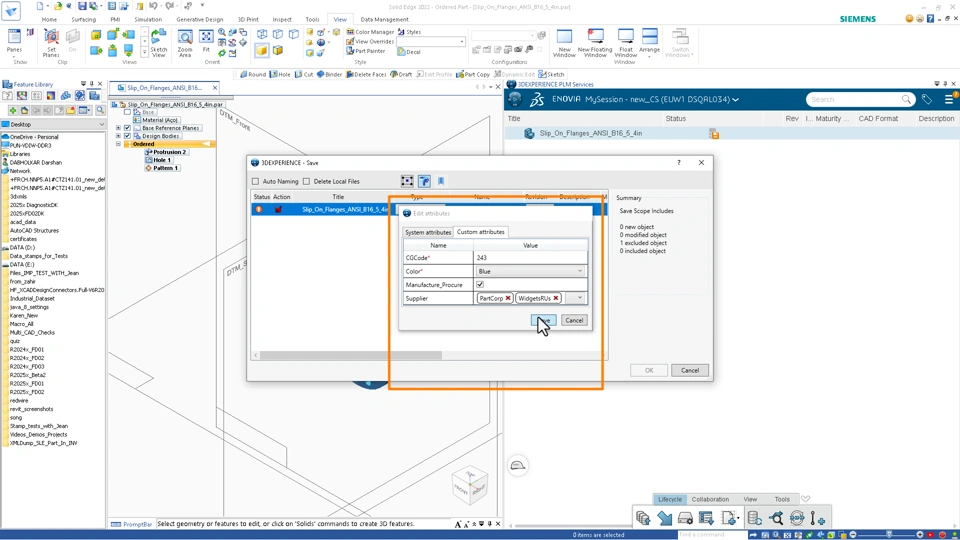Select the Round feature tool

click(x=253, y=74)
